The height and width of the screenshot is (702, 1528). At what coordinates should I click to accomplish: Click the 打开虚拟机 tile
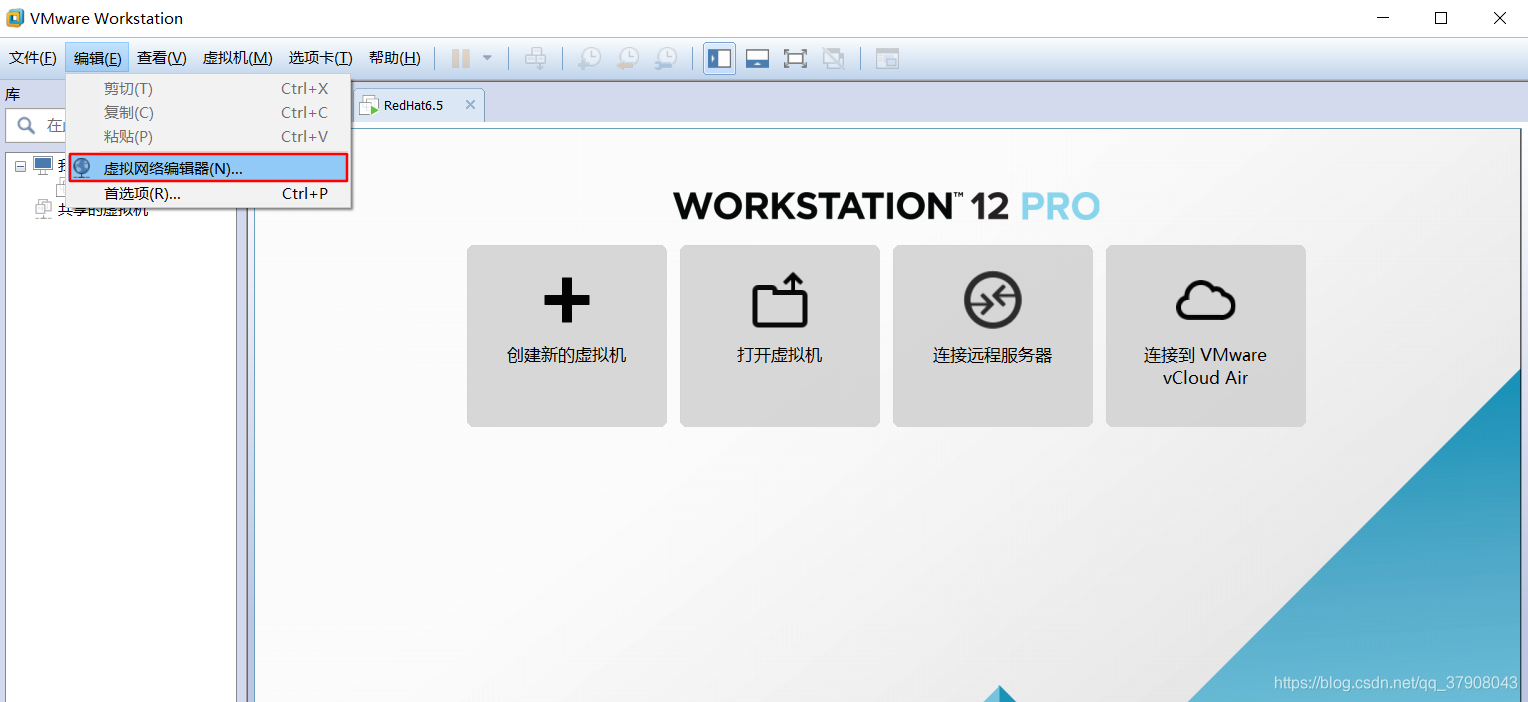(x=780, y=336)
